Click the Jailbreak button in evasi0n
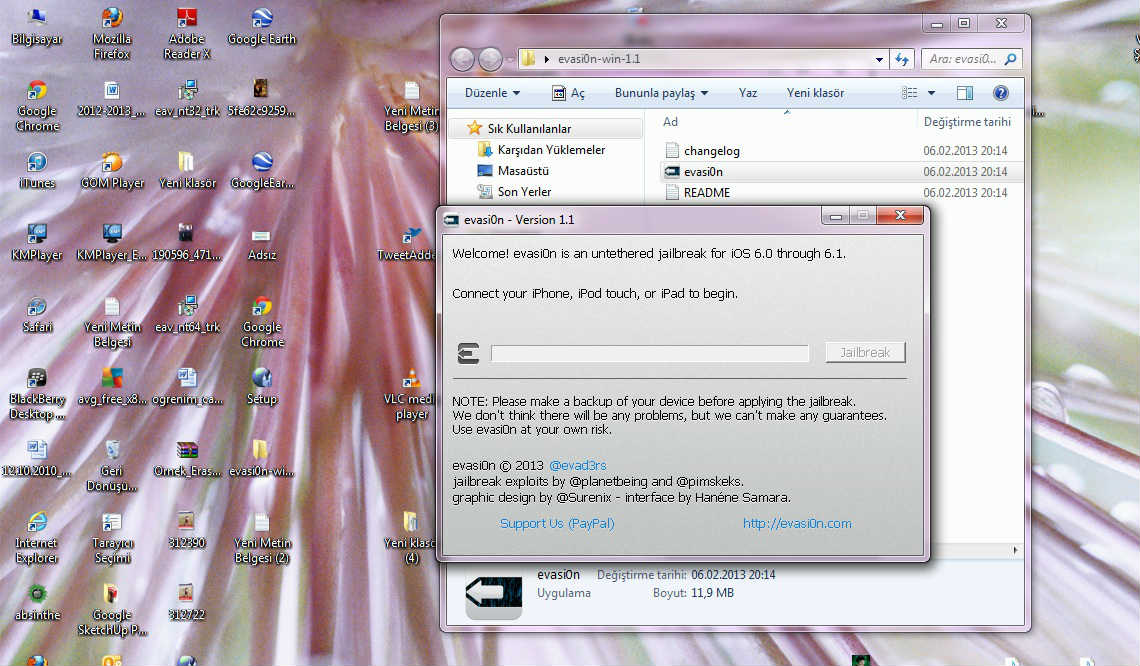 [865, 353]
